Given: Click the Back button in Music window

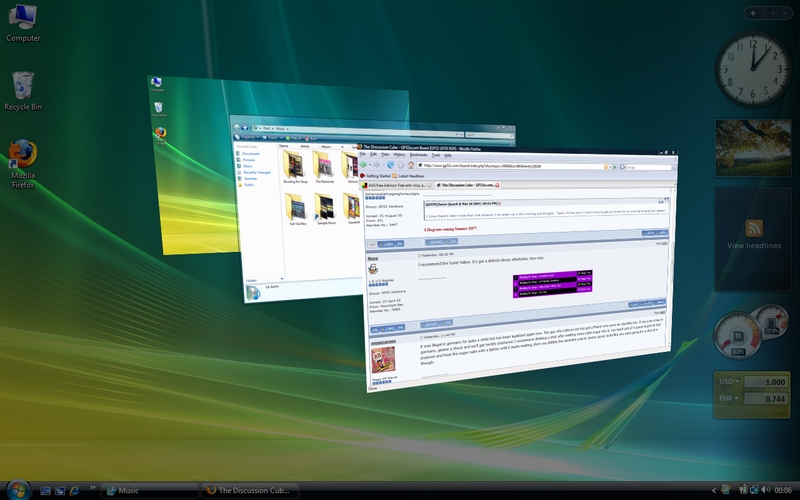Looking at the screenshot, I should 237,127.
